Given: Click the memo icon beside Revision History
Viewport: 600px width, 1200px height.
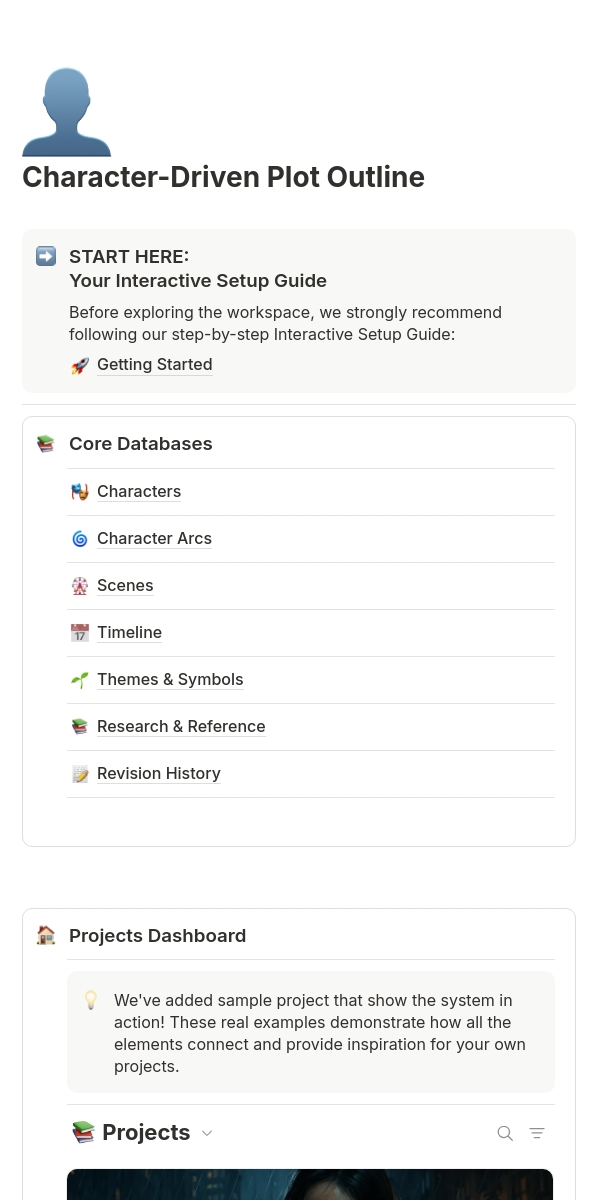Looking at the screenshot, I should (80, 774).
